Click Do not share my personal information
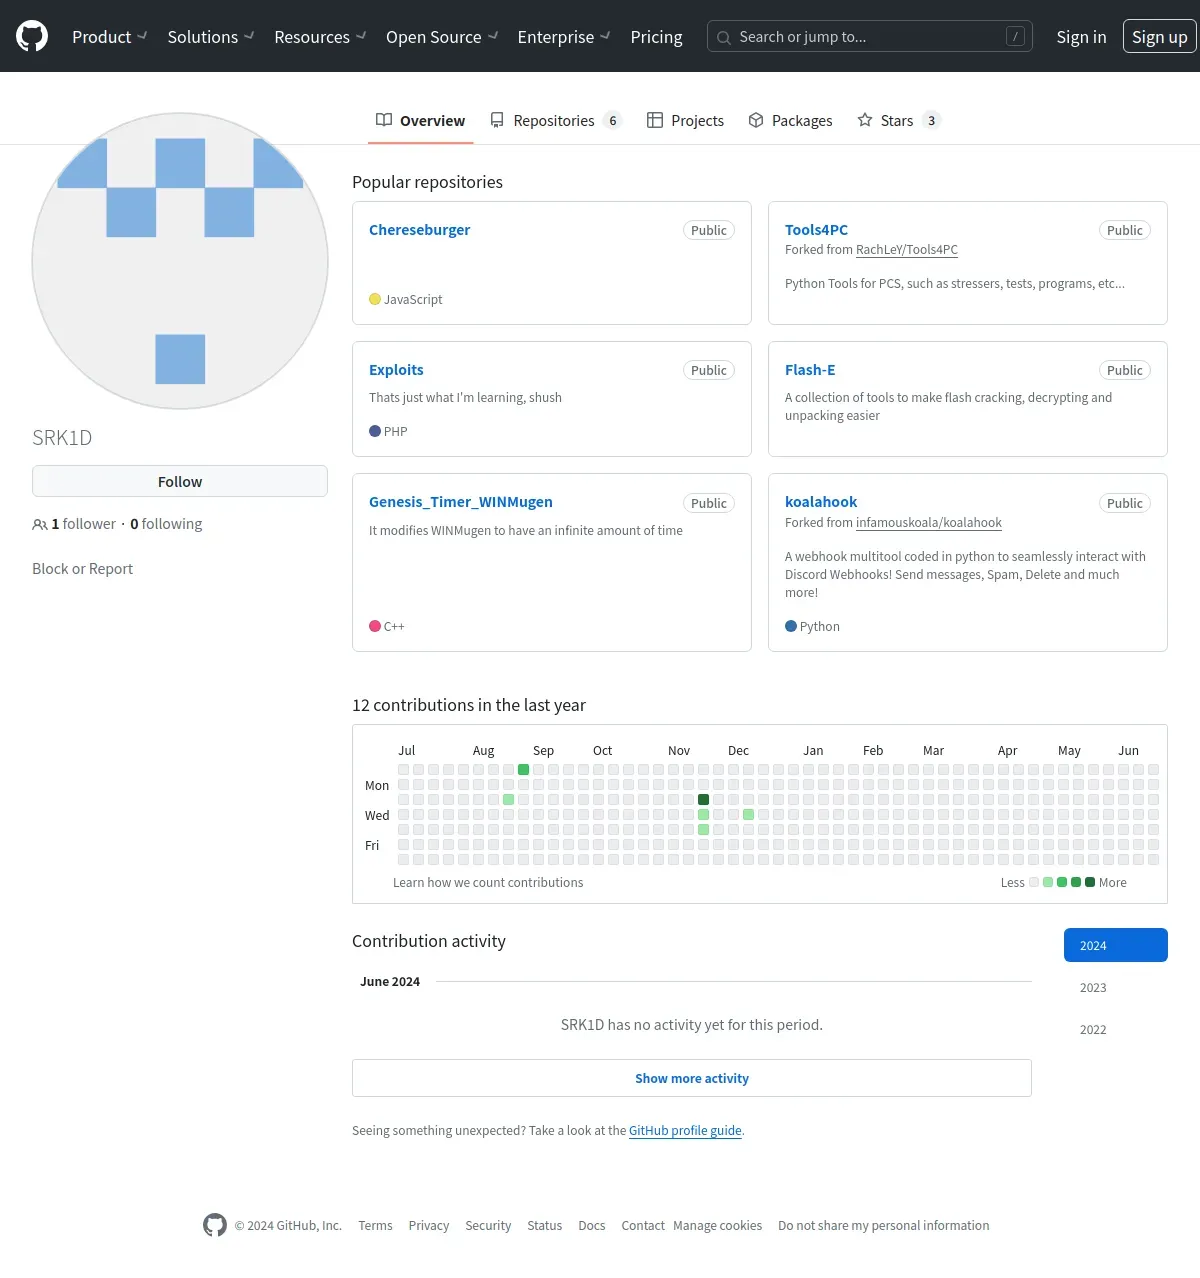Screen dimensions: 1200x1278 point(884,1226)
